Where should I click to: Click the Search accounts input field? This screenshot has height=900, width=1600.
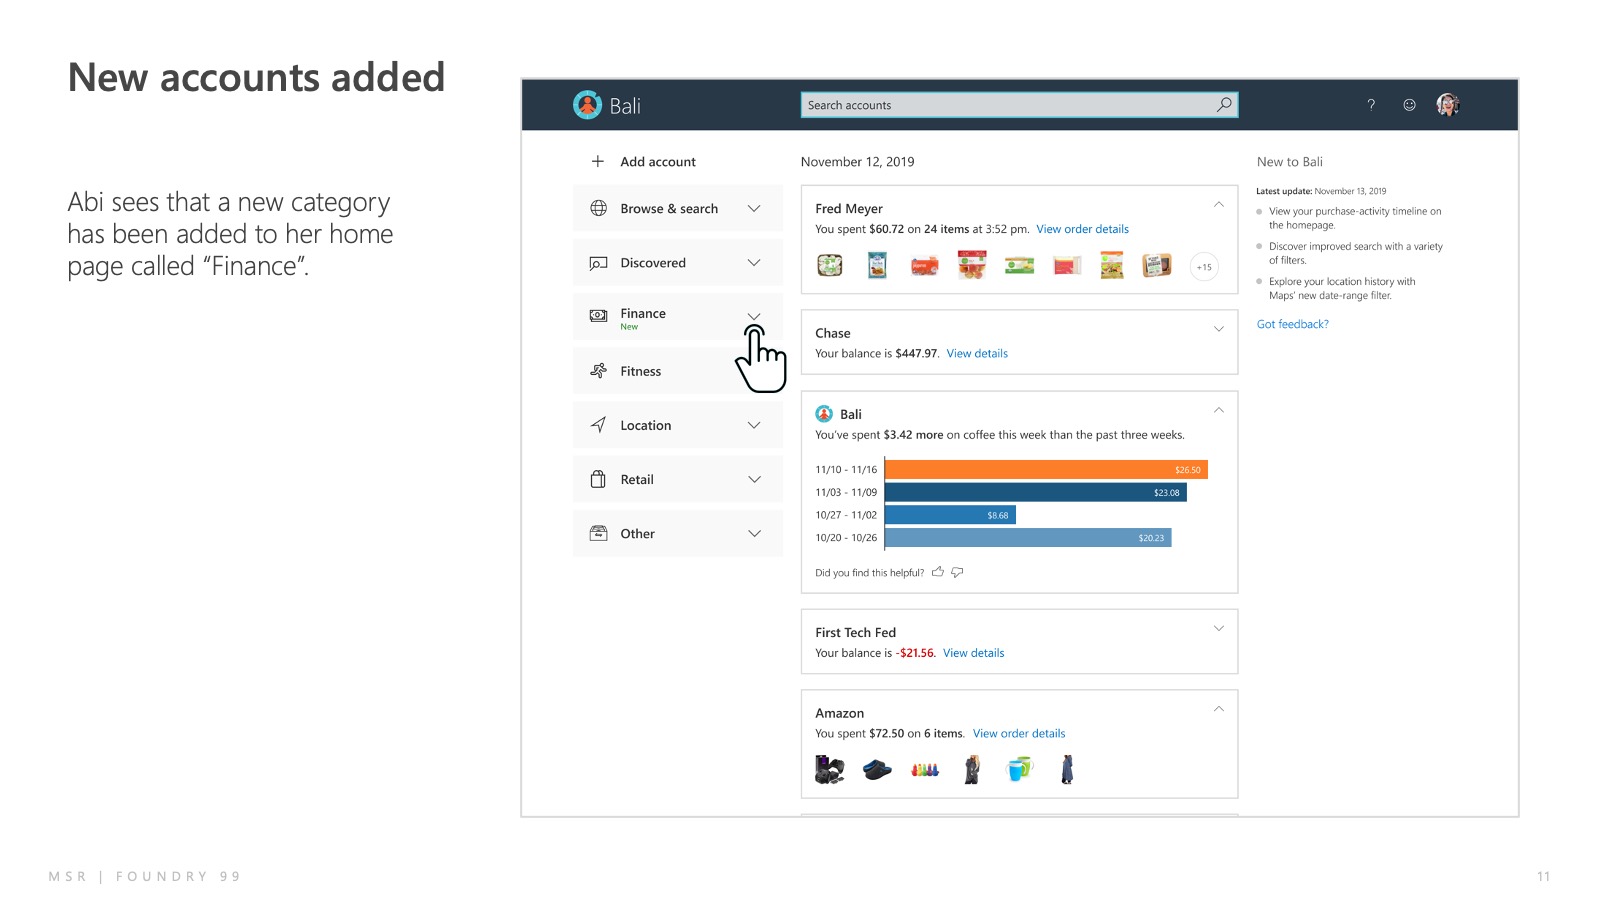(1005, 105)
